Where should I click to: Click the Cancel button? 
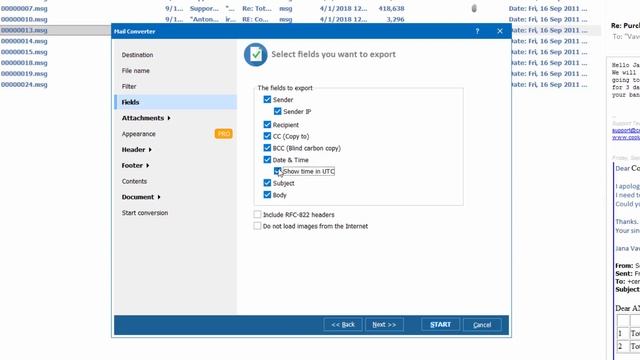(482, 325)
